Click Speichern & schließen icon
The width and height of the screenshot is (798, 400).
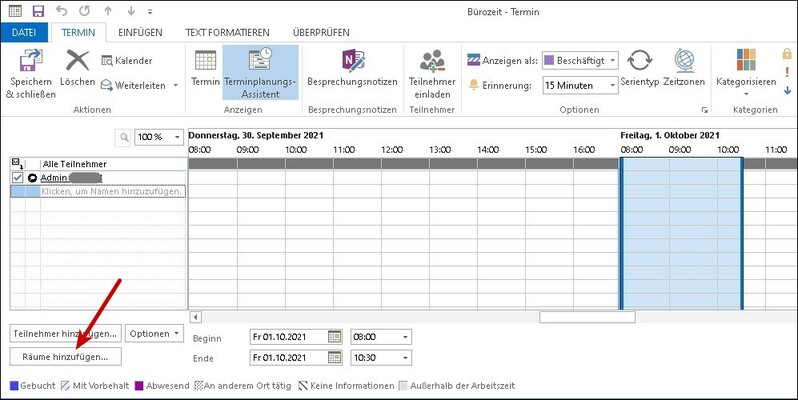[x=30, y=63]
